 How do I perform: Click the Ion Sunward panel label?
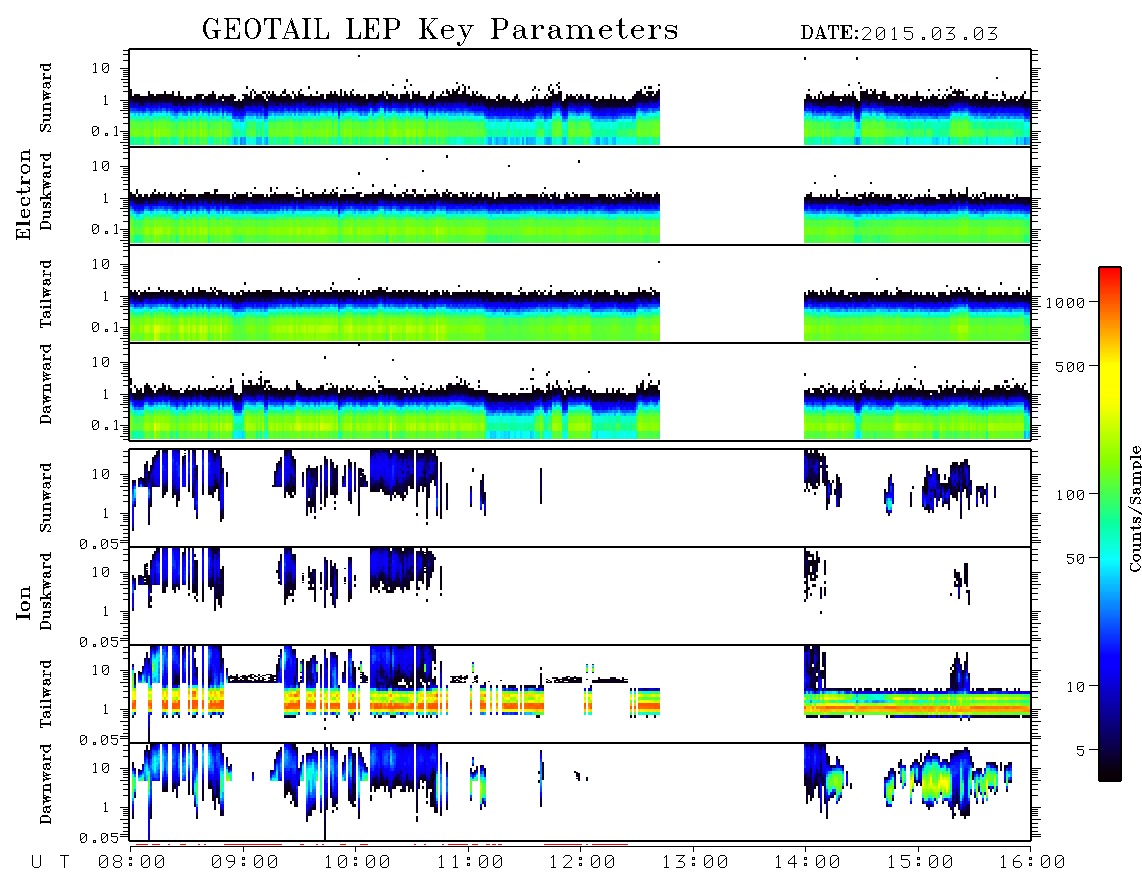point(46,498)
